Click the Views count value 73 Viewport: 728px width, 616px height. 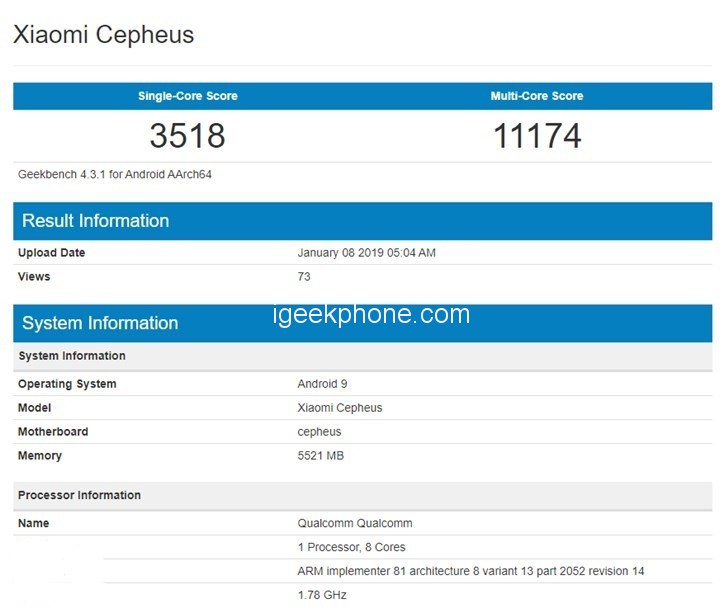coord(304,277)
